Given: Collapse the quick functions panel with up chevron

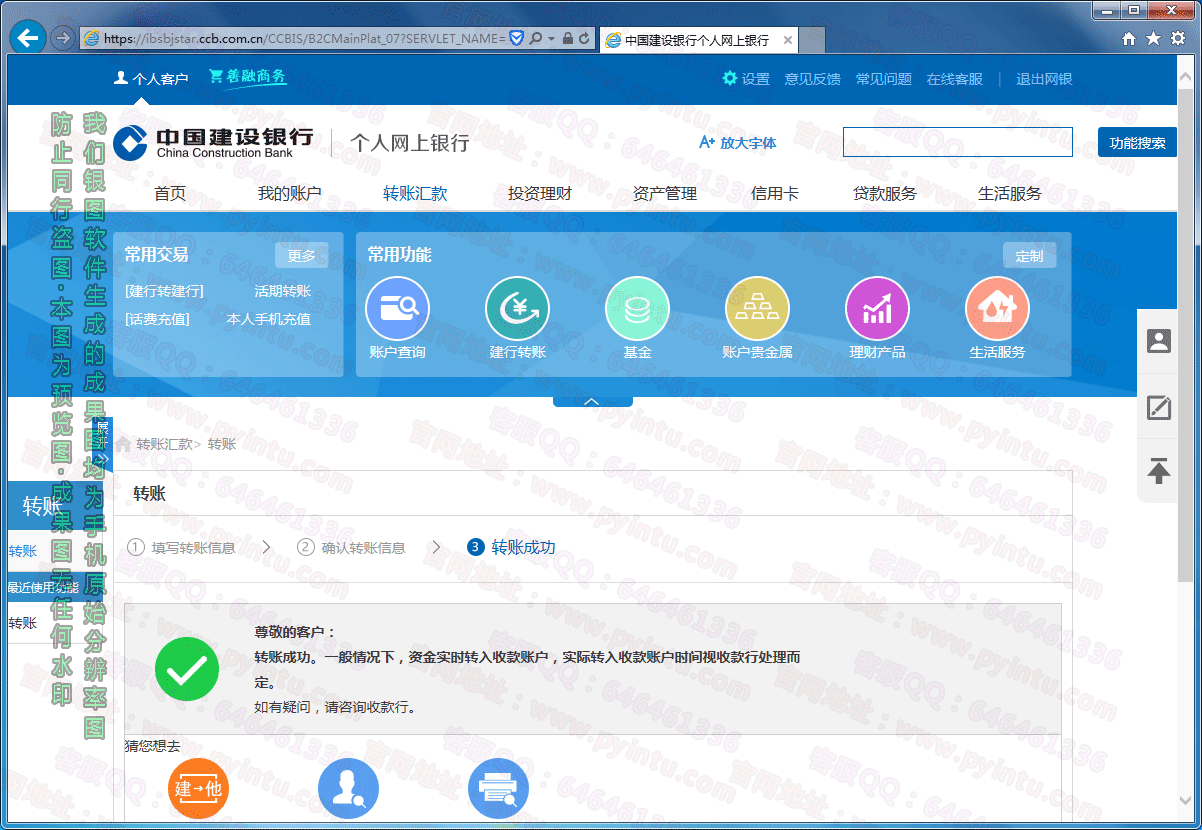Looking at the screenshot, I should (592, 401).
